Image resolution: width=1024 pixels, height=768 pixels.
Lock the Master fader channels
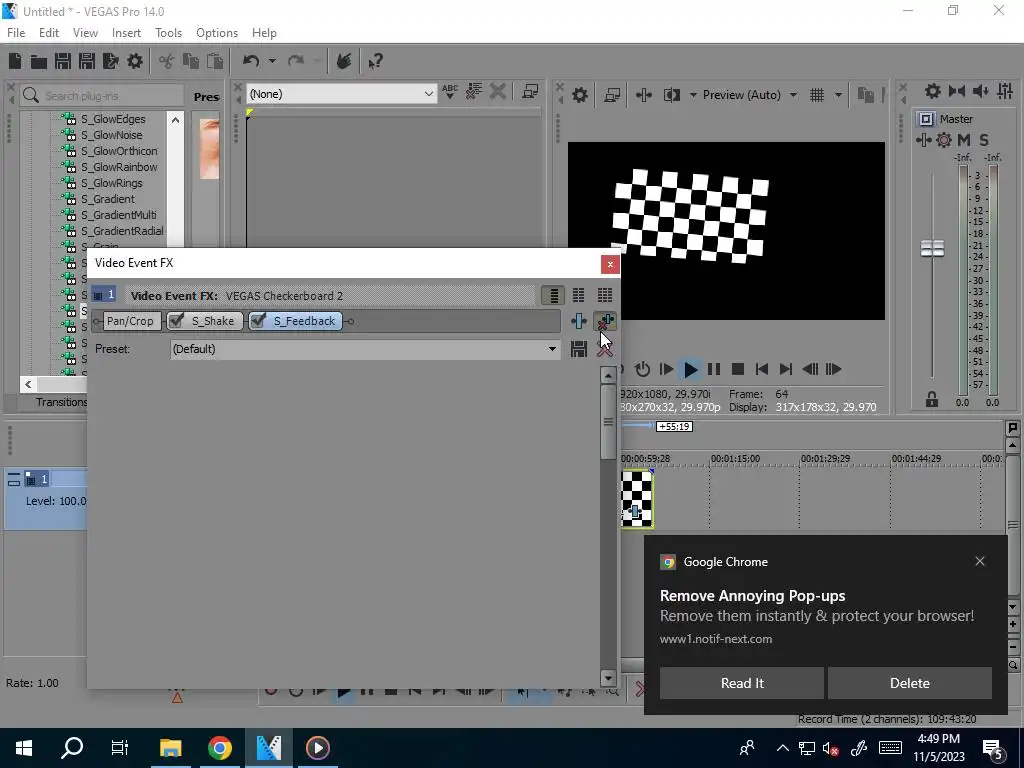(x=932, y=399)
